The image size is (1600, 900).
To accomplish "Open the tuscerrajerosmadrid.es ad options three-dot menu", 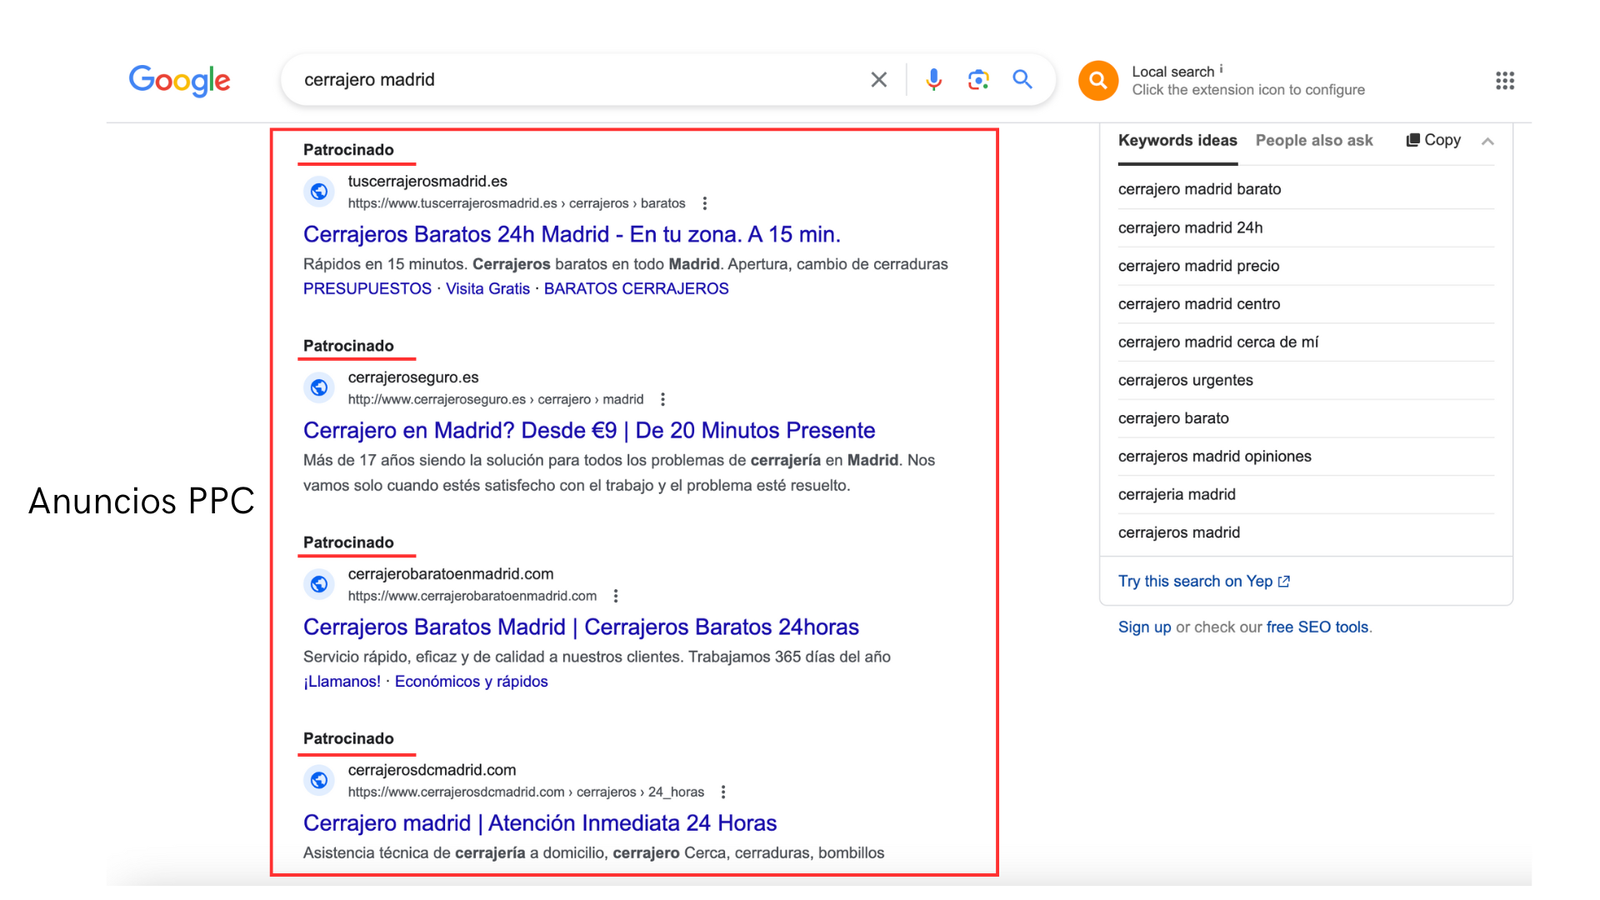I will click(x=705, y=203).
